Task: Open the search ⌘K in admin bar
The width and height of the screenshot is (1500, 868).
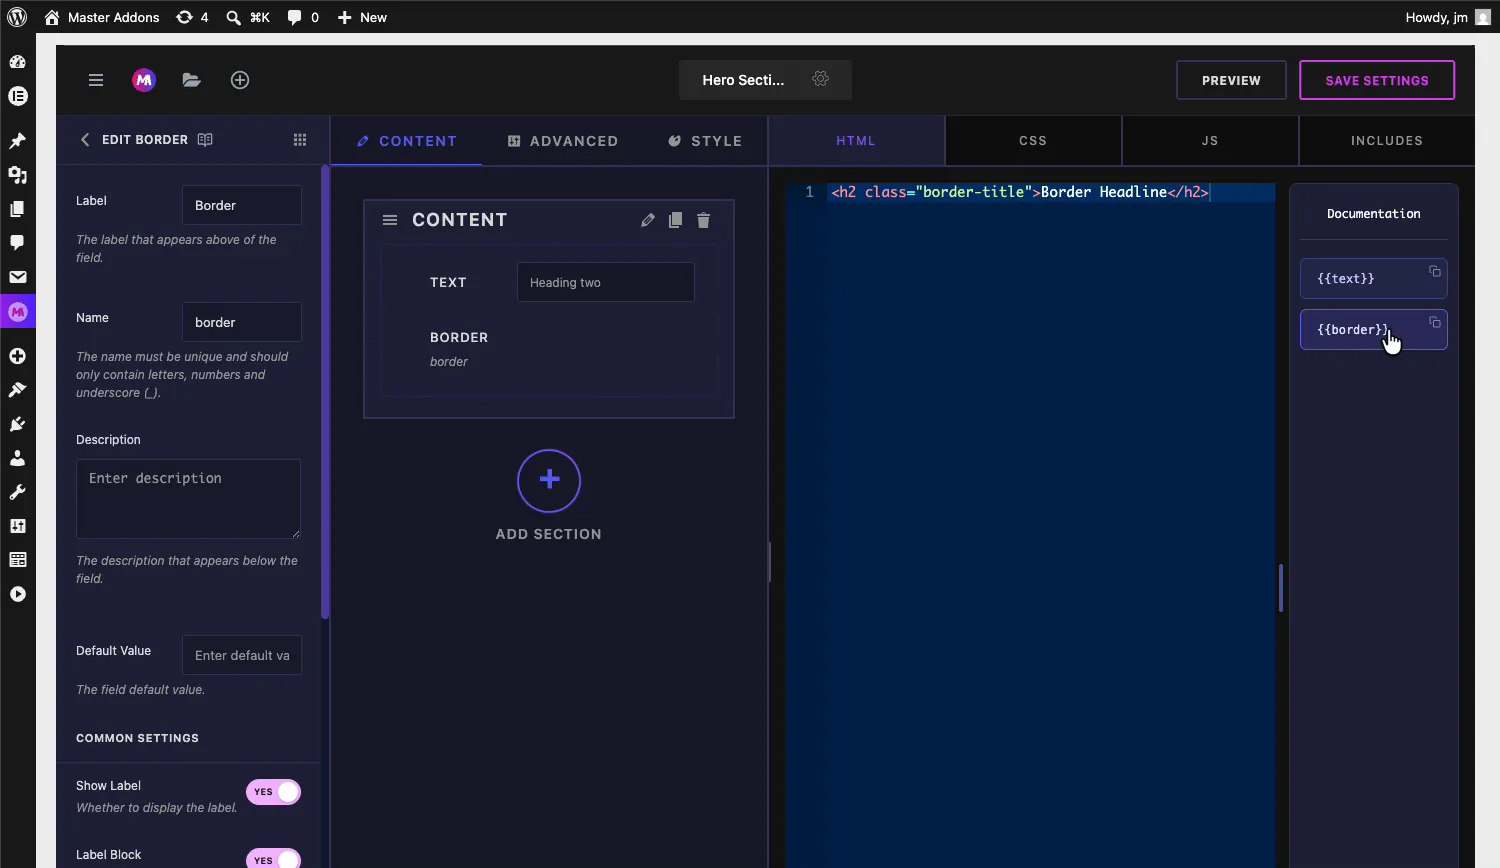Action: [x=248, y=17]
